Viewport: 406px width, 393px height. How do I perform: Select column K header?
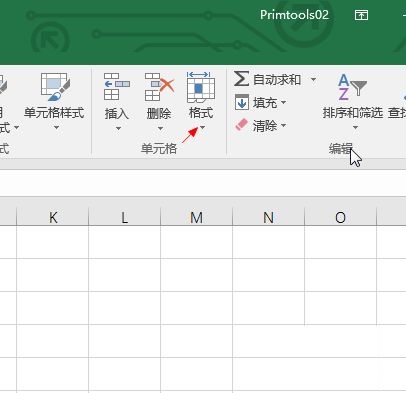point(53,217)
